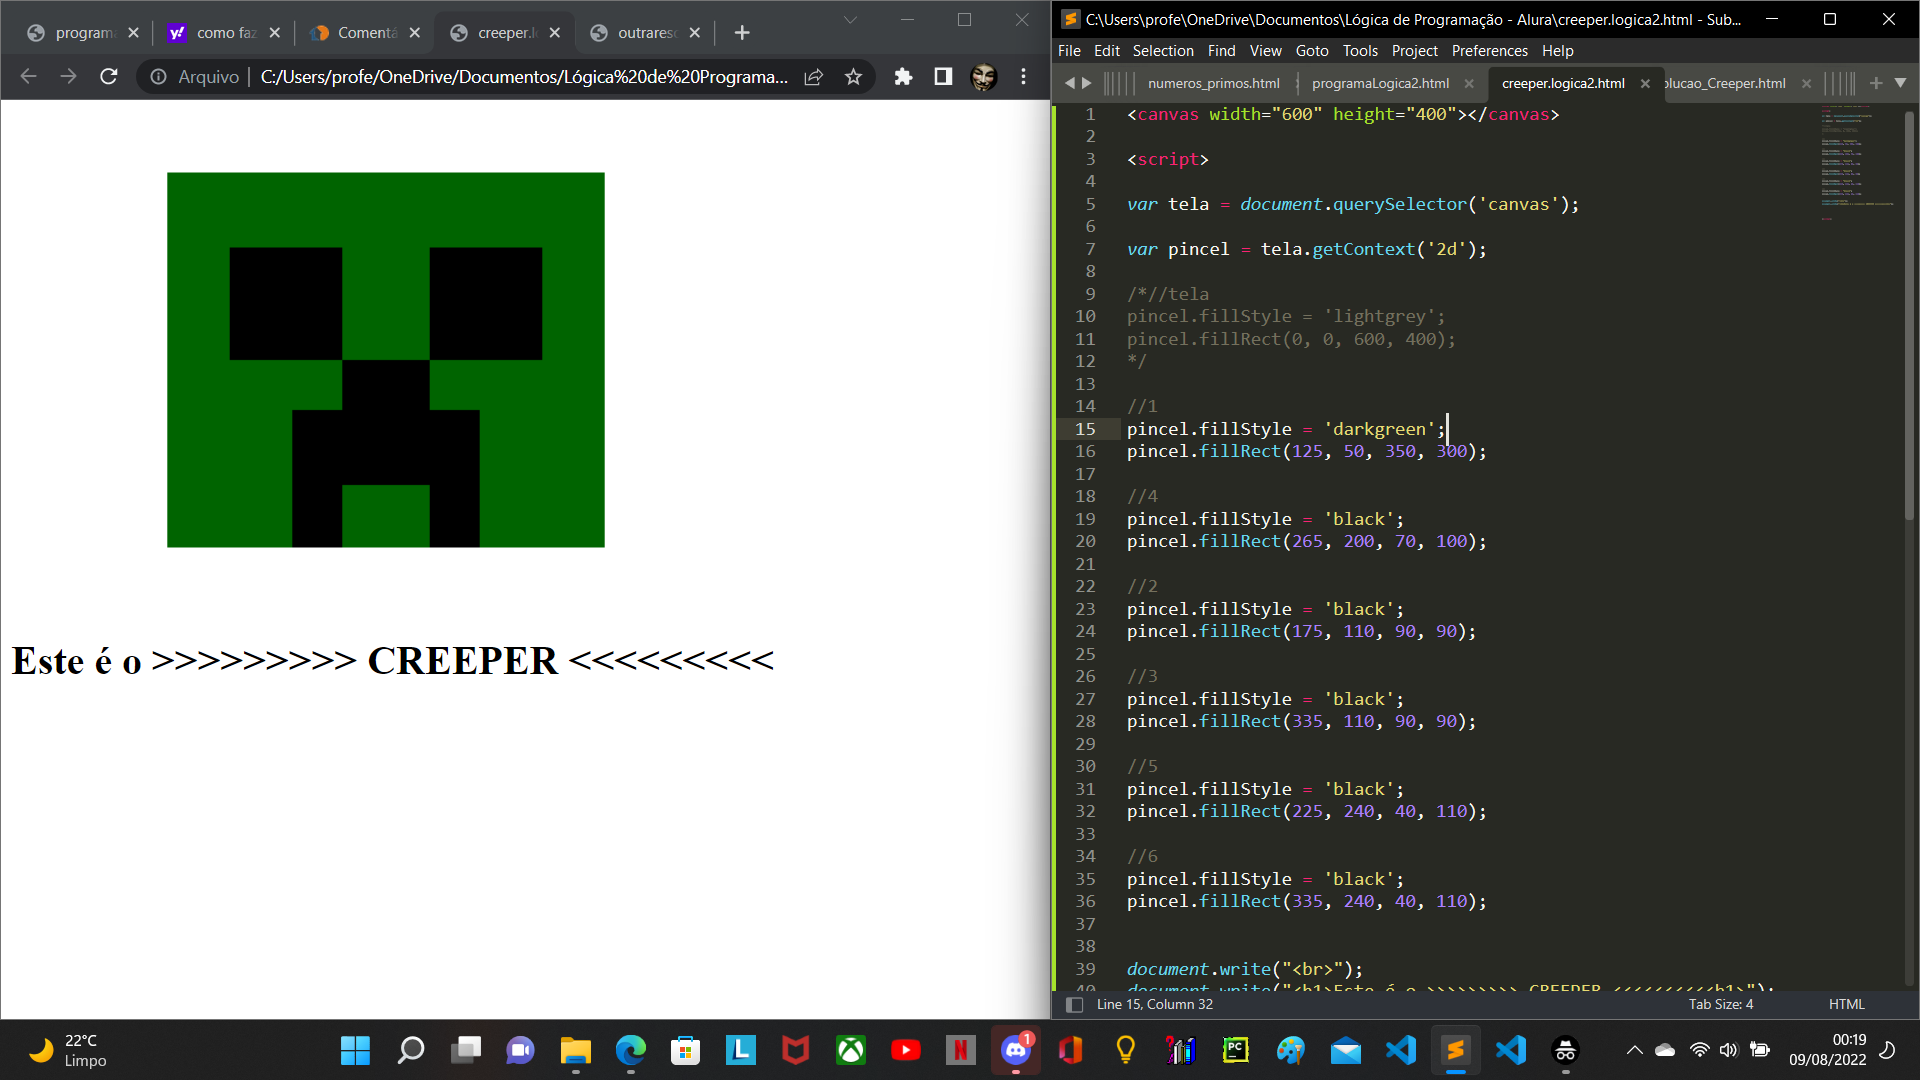Screen dimensions: 1920x1080
Task: Toggle Sublime side bar status icon
Action: (x=1075, y=1004)
